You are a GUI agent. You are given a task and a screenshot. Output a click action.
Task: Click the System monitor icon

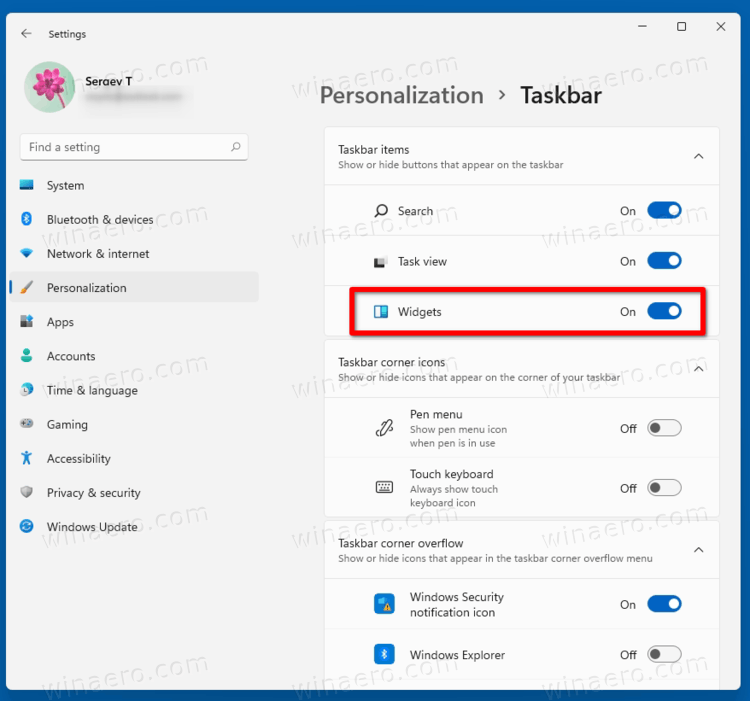(x=27, y=185)
